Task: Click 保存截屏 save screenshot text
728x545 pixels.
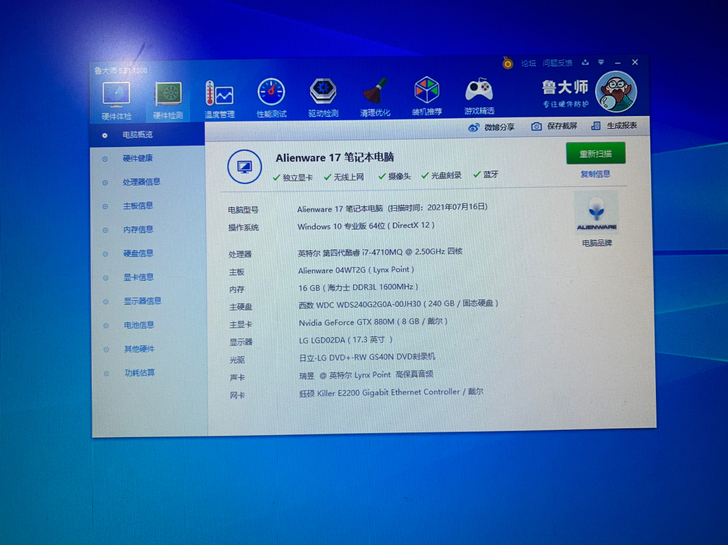Action: click(562, 126)
